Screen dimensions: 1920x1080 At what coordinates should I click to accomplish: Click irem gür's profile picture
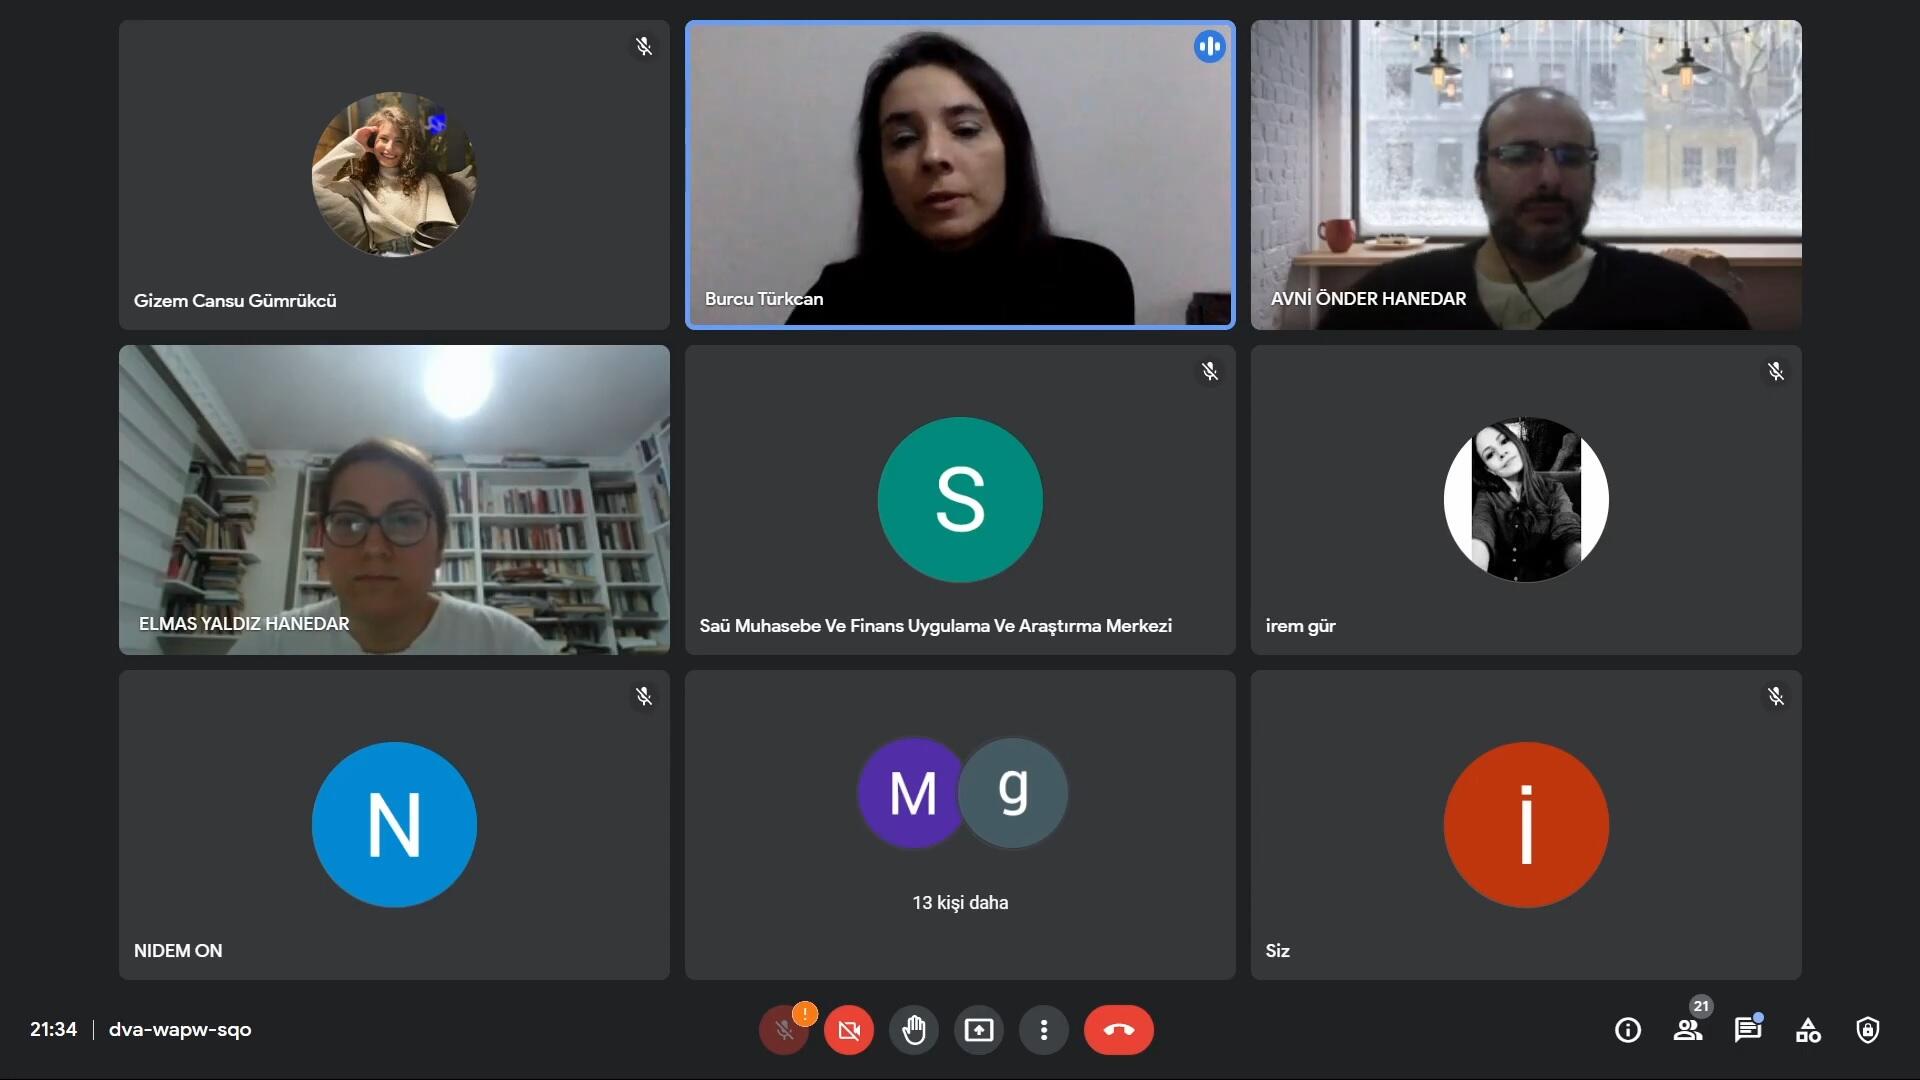click(x=1526, y=500)
